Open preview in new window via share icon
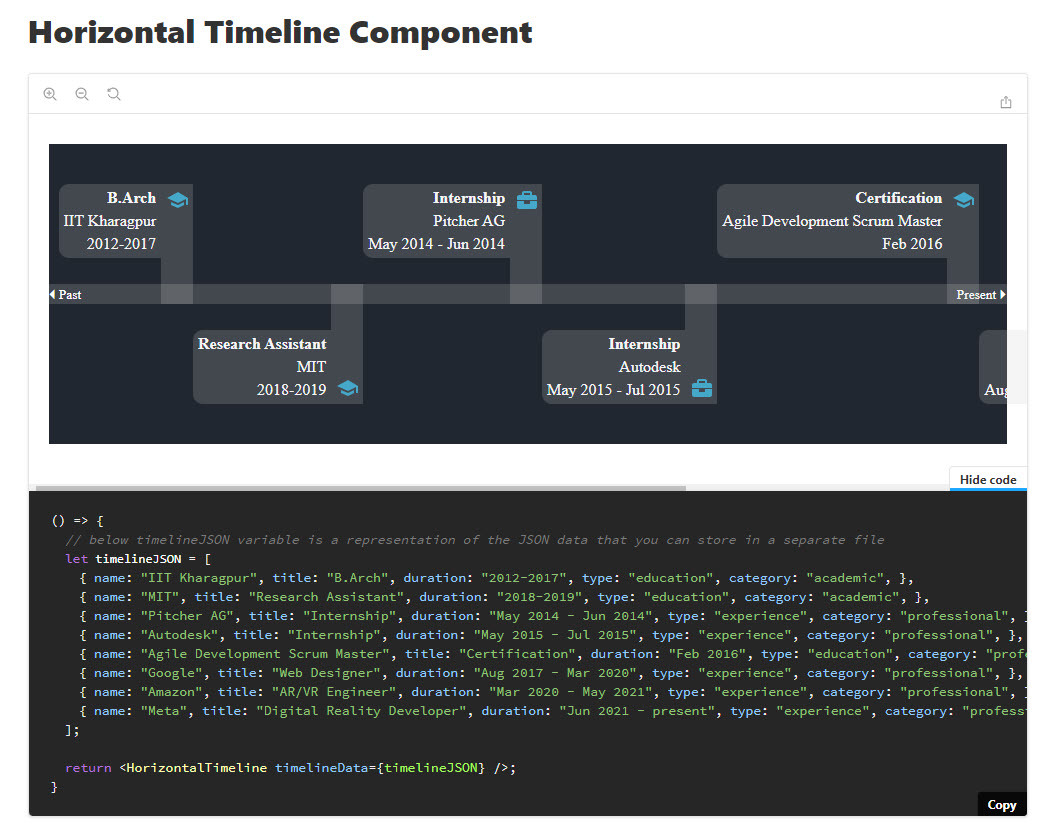The image size is (1058, 824). pos(1005,102)
